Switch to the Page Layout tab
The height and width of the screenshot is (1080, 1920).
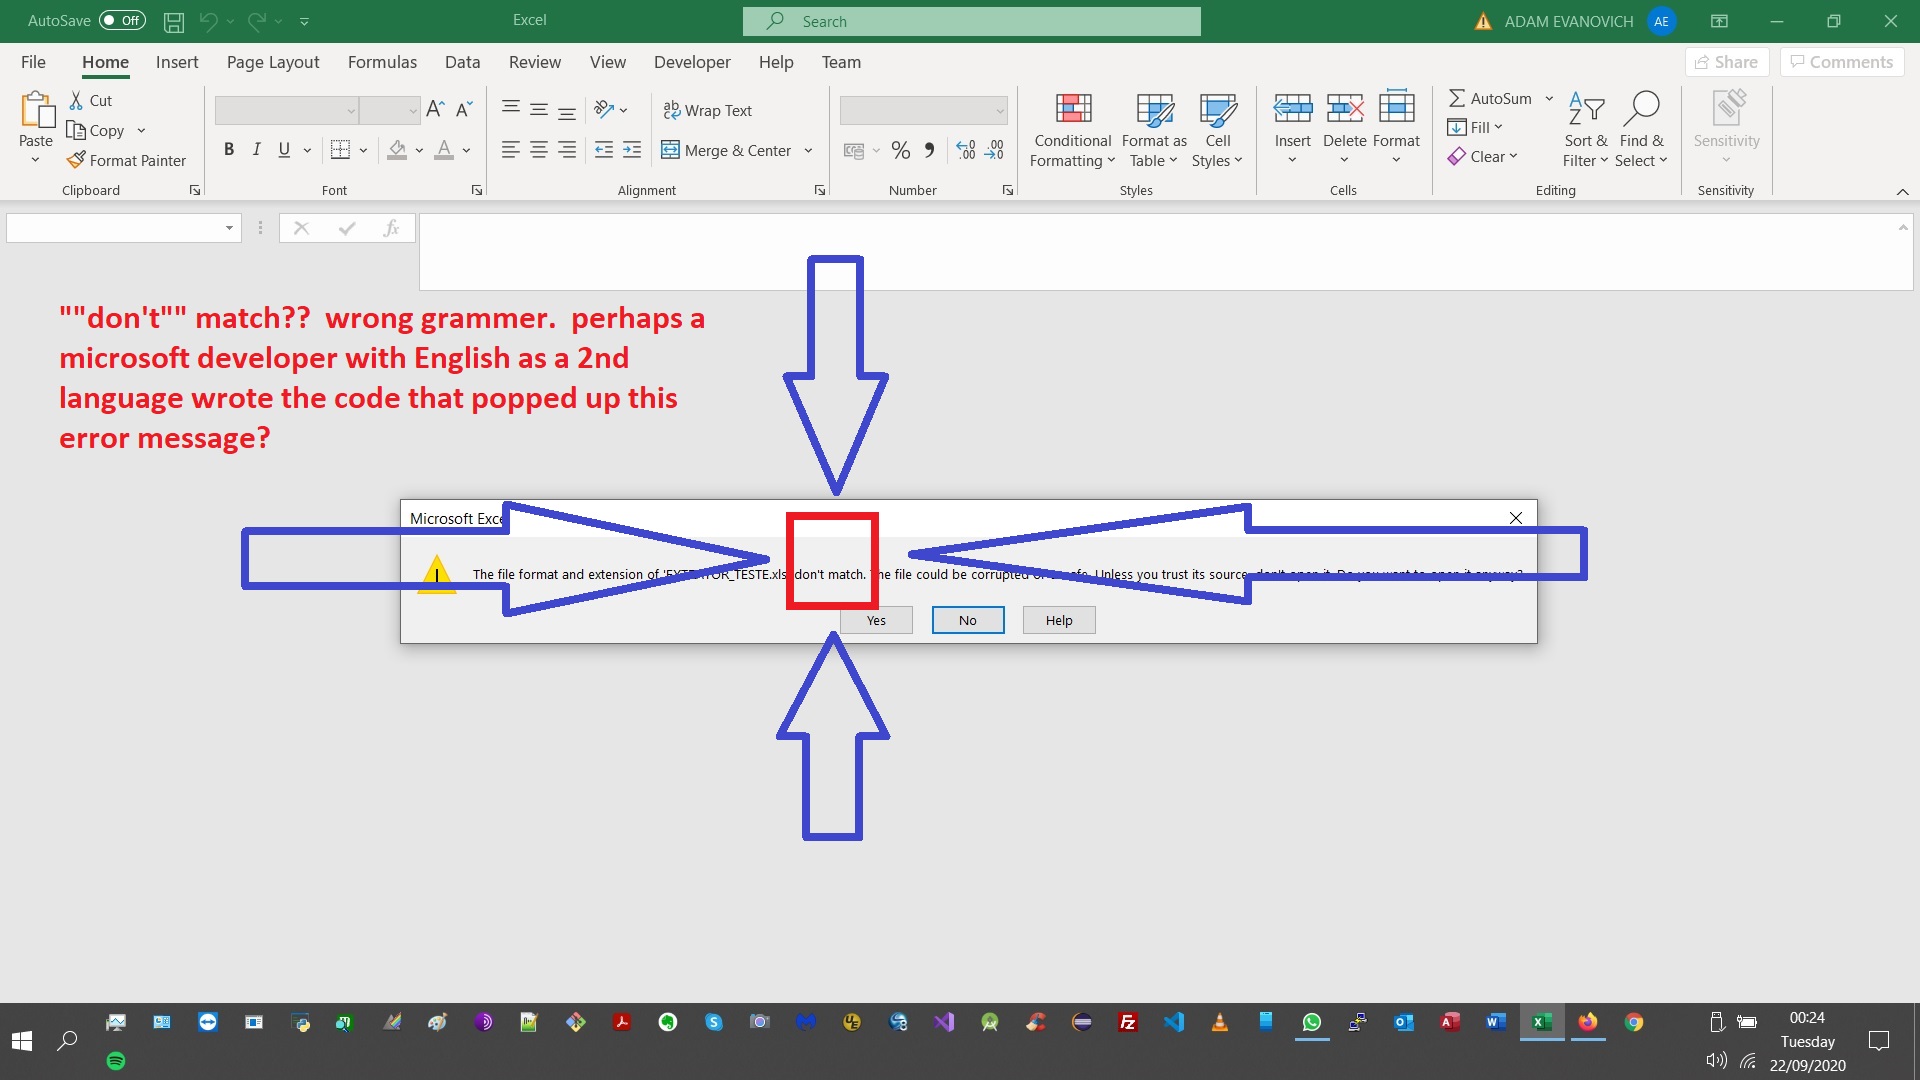(273, 62)
